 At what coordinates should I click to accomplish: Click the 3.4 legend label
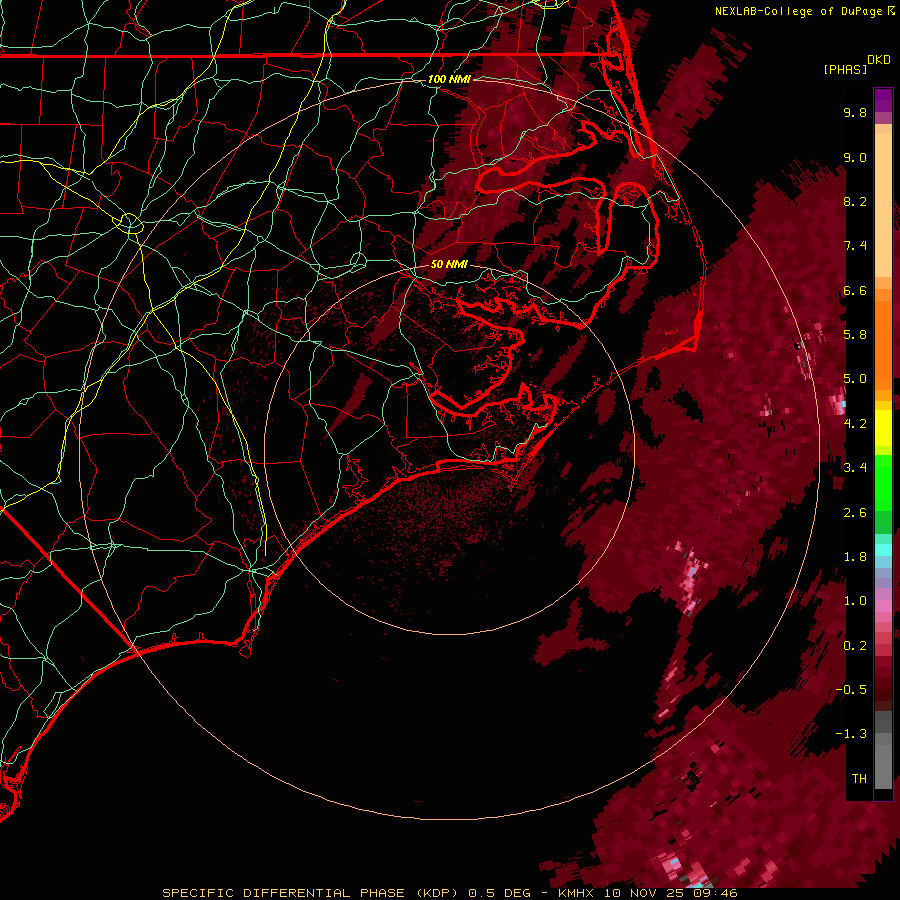pos(855,468)
